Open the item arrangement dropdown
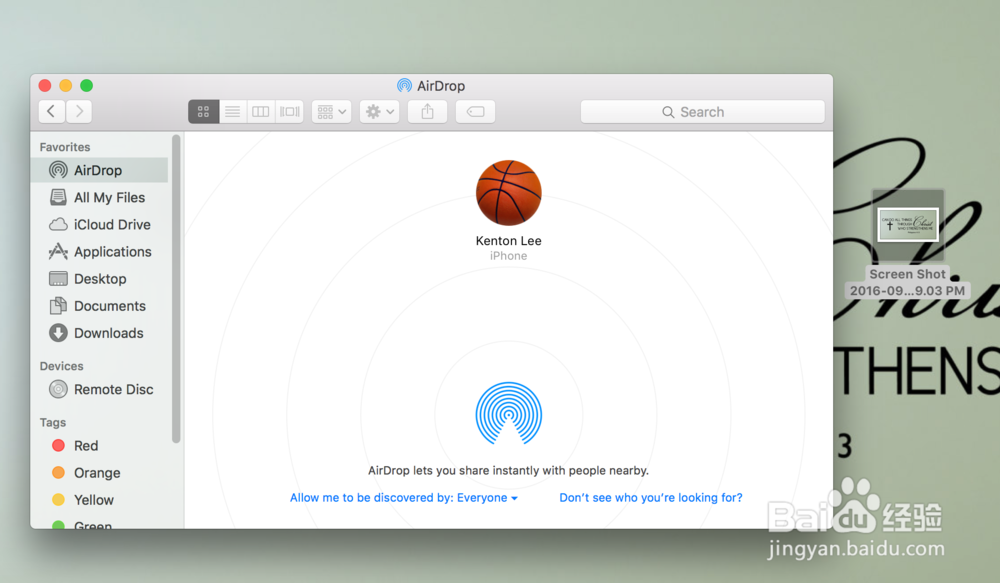This screenshot has width=1000, height=583. [332, 112]
